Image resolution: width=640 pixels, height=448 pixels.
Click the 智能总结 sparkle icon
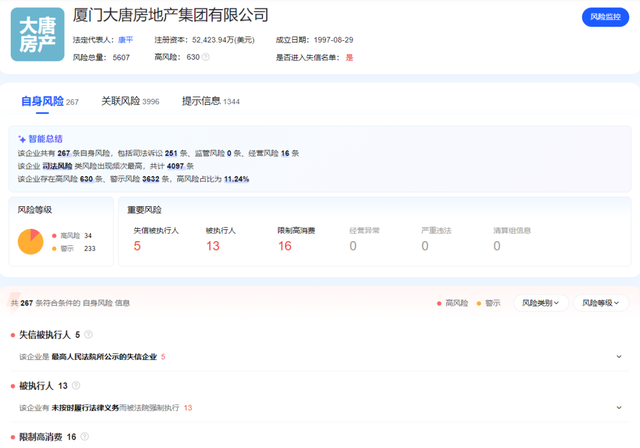(22, 139)
